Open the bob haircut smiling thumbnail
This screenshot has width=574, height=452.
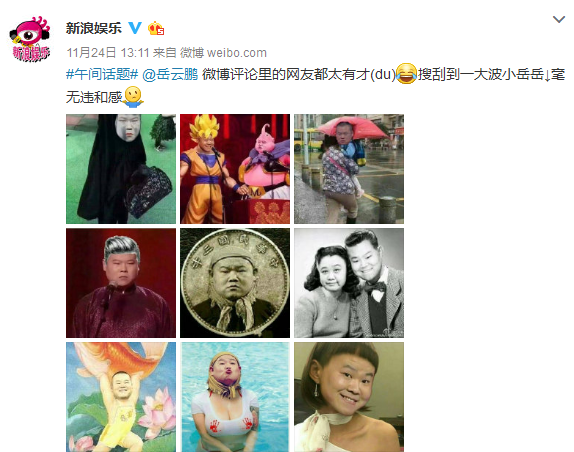pos(349,397)
